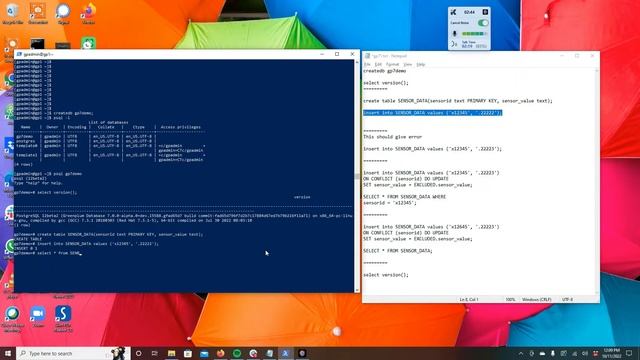This screenshot has height=360, width=640.
Task: Click the taskbar search box
Action: [x=73, y=353]
